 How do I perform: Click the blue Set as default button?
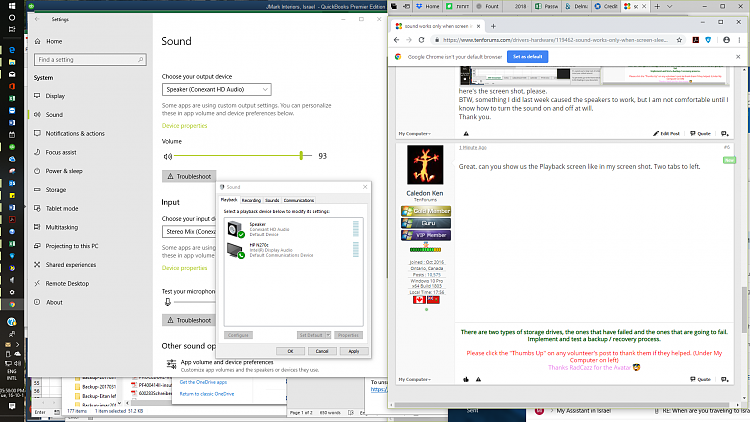pos(530,57)
